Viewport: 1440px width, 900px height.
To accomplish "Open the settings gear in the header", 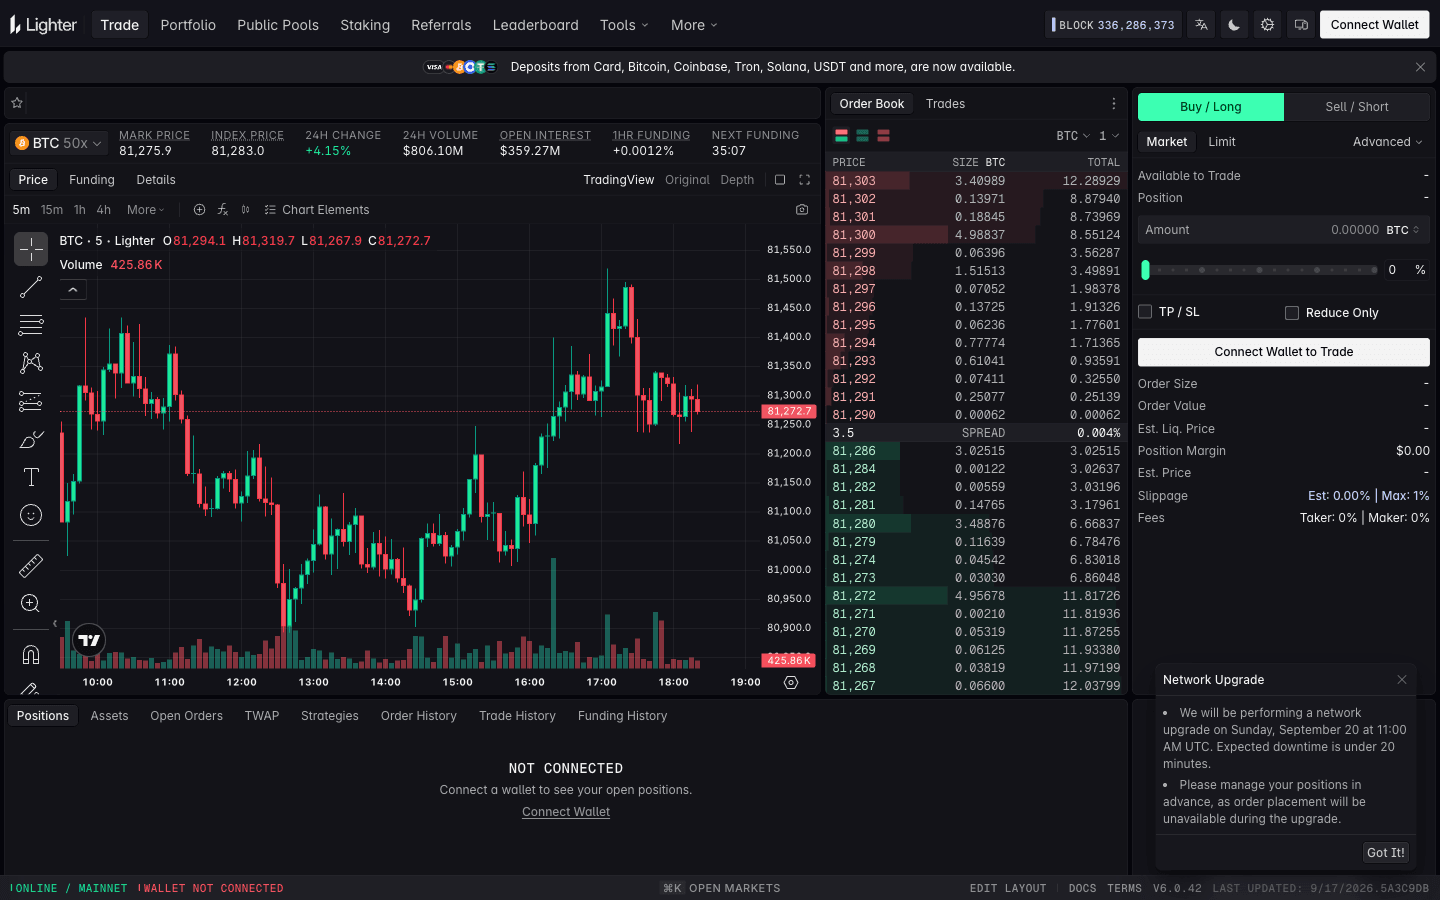I will click(1267, 25).
